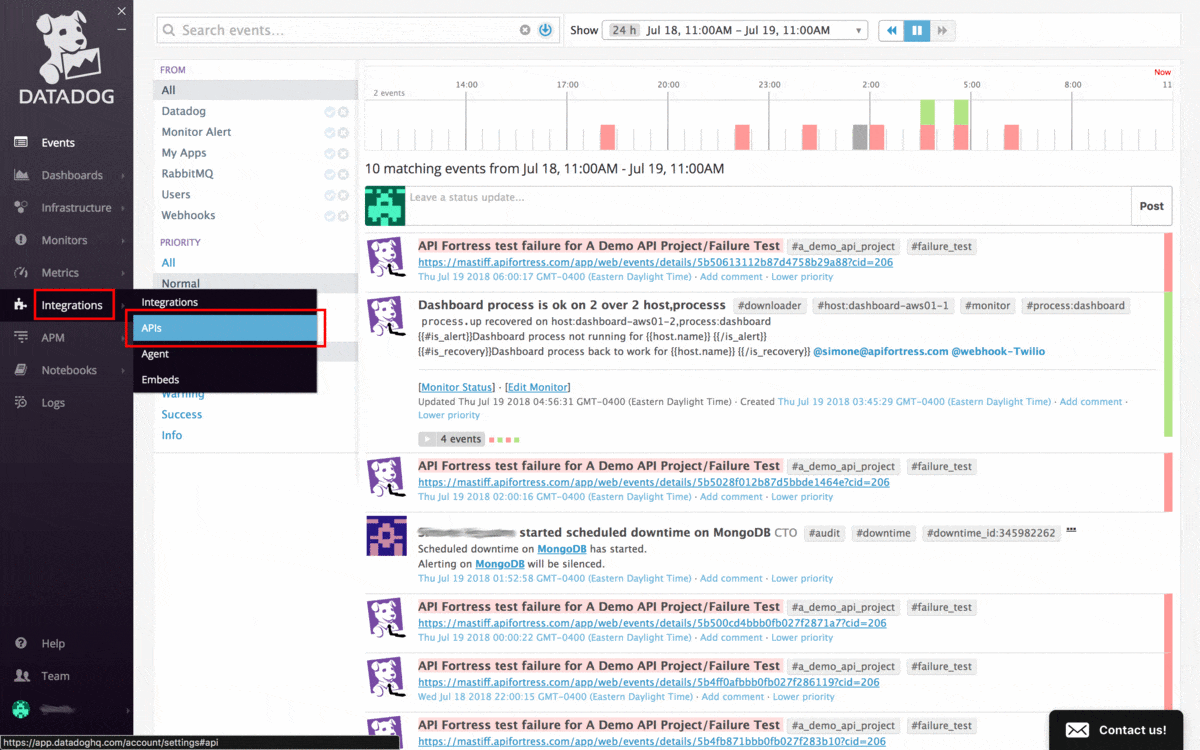Click the green bar in the events timeline
Image resolution: width=1200 pixels, height=750 pixels.
click(x=927, y=112)
